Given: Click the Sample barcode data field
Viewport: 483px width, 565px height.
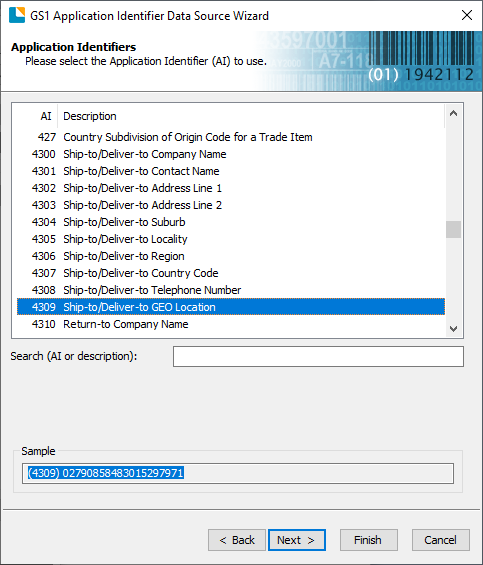Looking at the screenshot, I should (x=238, y=473).
